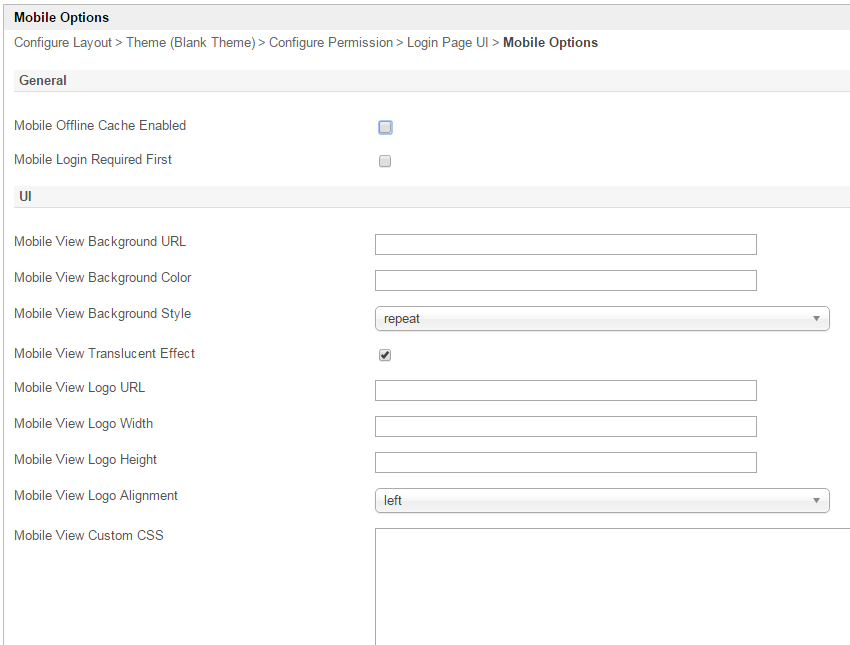Expand the Mobile View Logo Alignment dropdown

click(x=601, y=500)
